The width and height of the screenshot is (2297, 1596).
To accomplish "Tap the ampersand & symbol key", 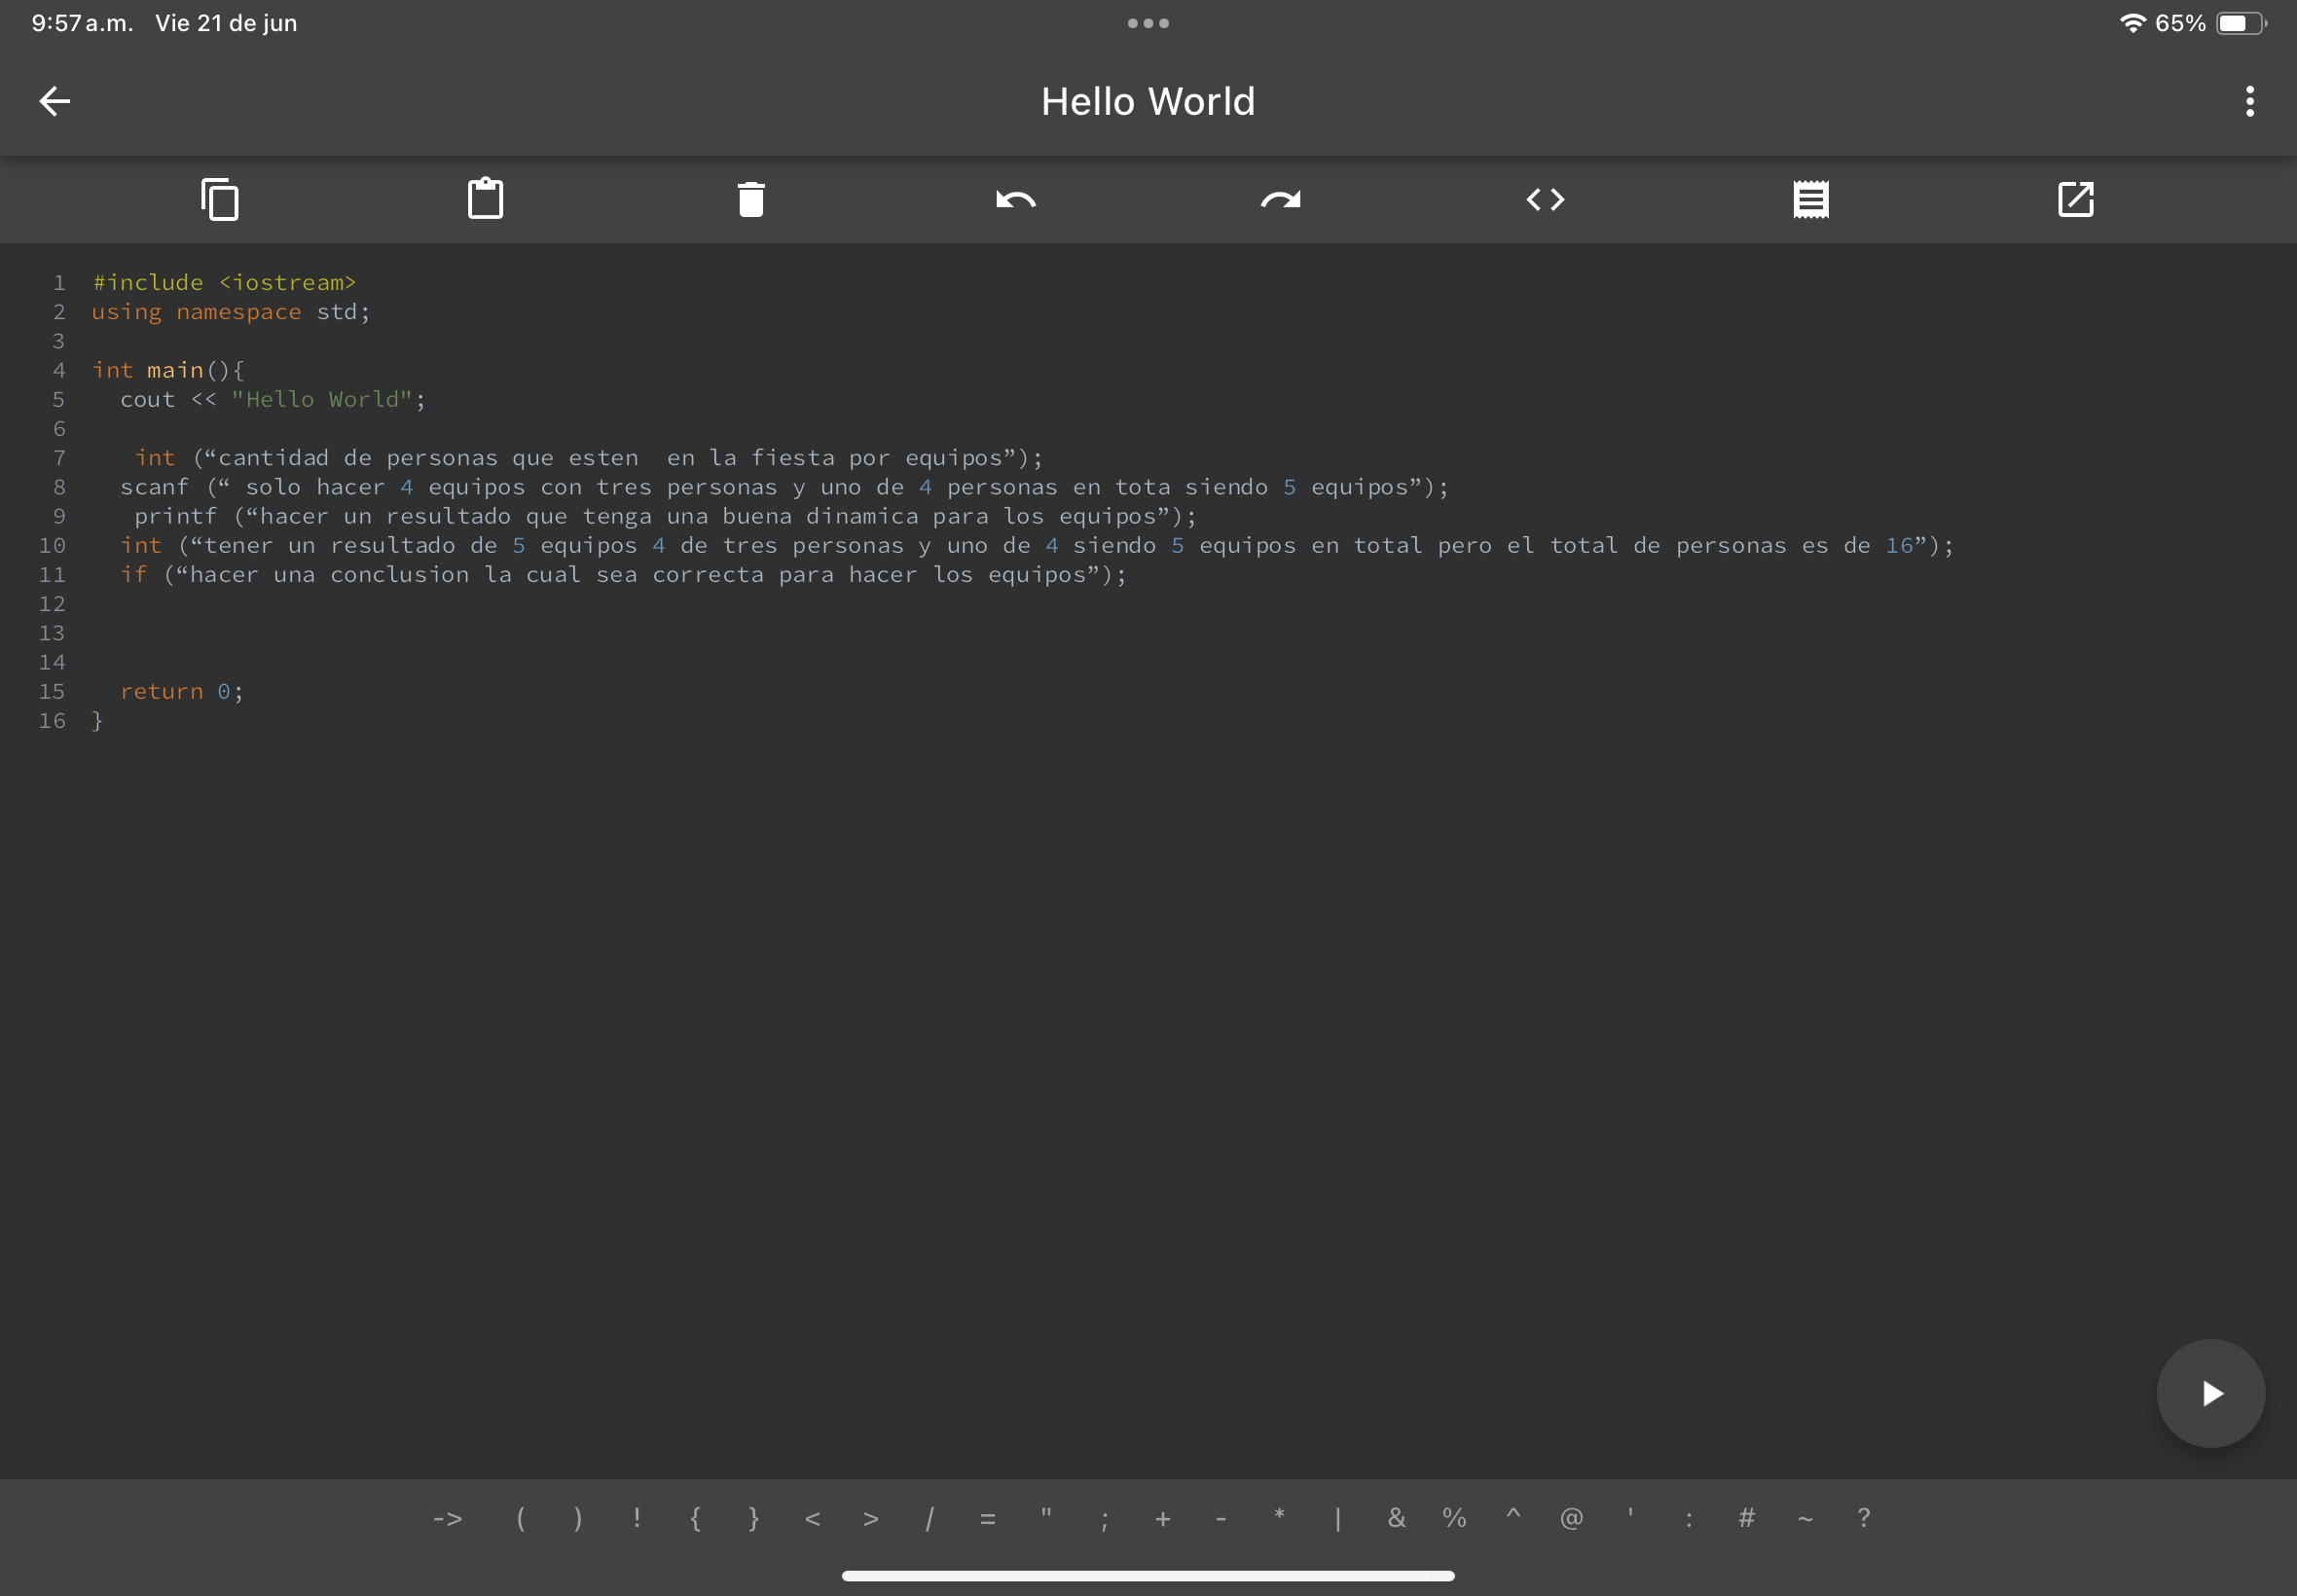I will click(x=1396, y=1518).
